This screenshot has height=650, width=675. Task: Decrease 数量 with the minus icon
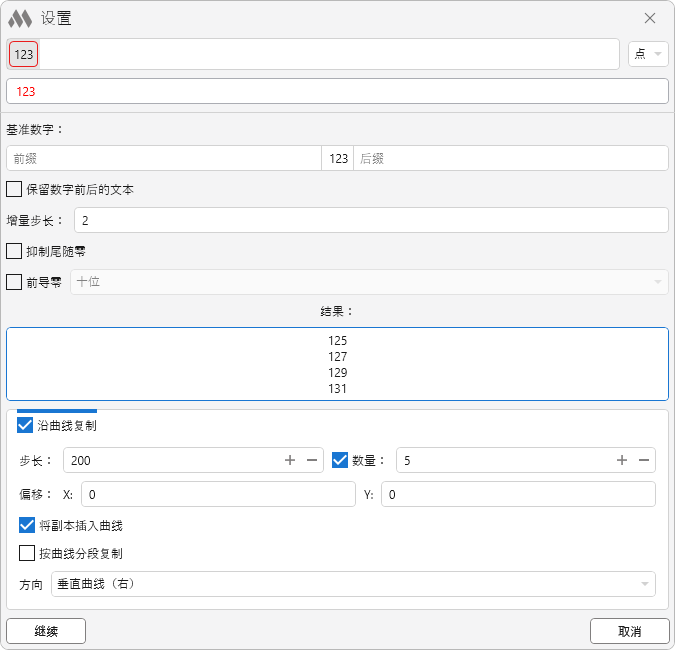(x=644, y=460)
